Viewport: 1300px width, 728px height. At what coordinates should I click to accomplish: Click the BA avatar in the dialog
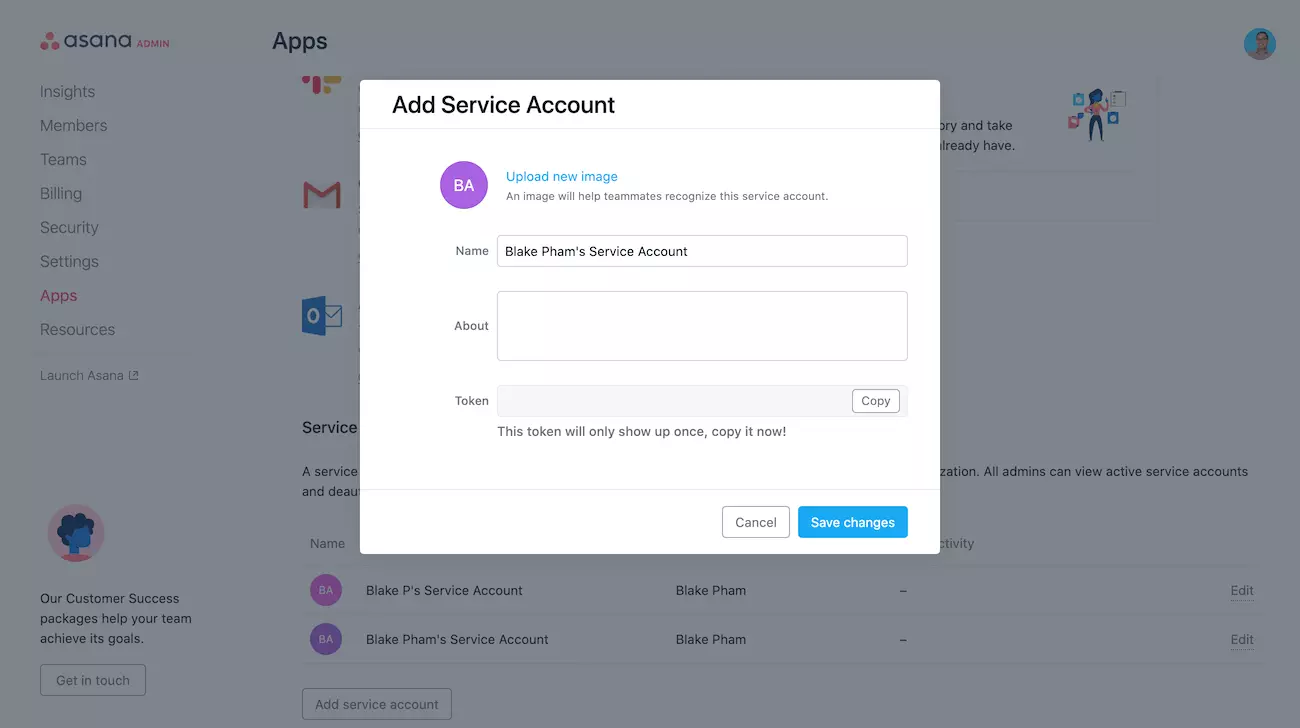click(464, 185)
